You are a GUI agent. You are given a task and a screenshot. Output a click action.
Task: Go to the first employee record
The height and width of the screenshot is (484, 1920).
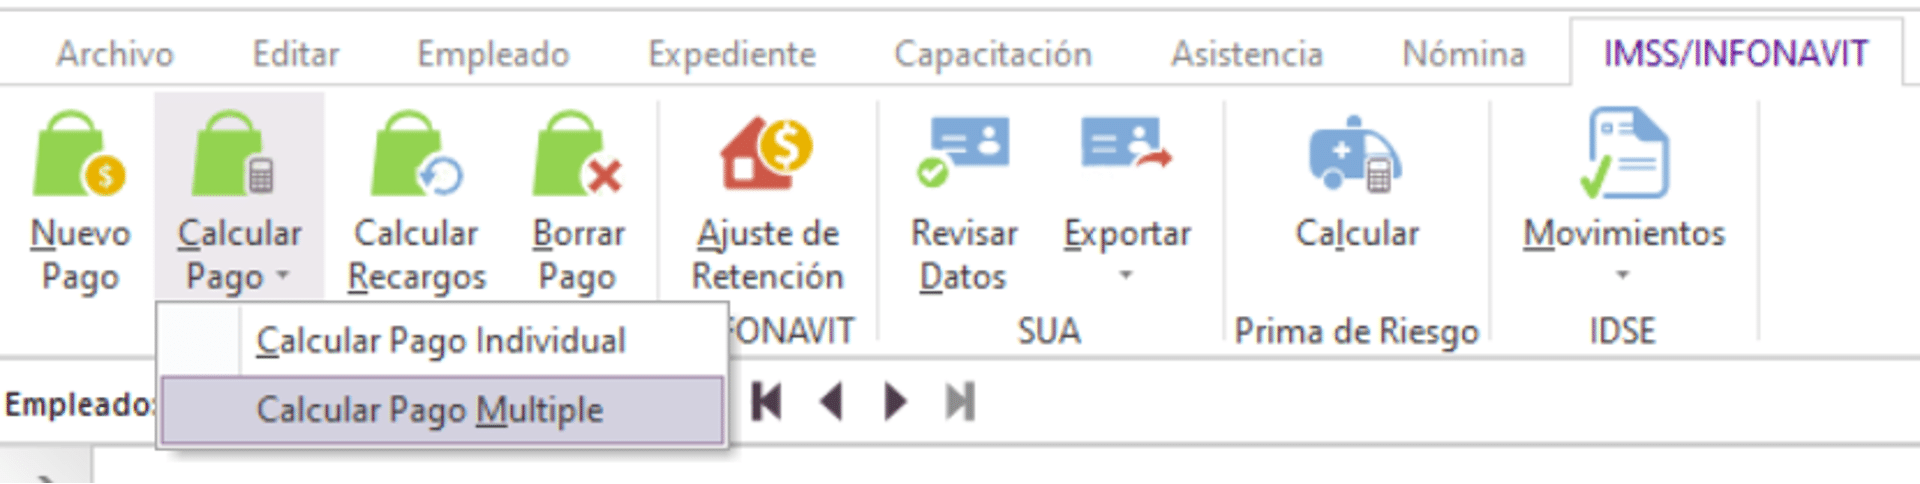coord(766,402)
